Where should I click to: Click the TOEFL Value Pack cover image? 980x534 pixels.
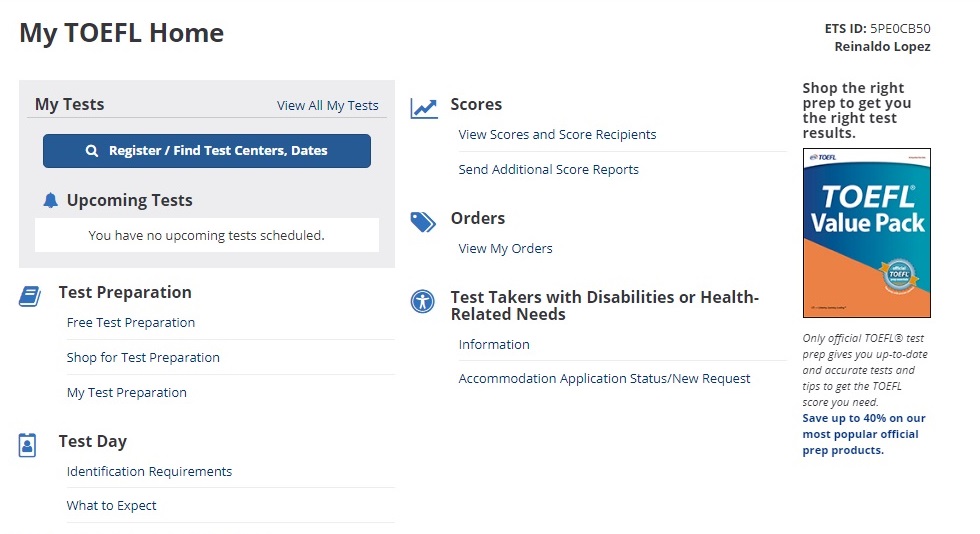click(x=867, y=233)
